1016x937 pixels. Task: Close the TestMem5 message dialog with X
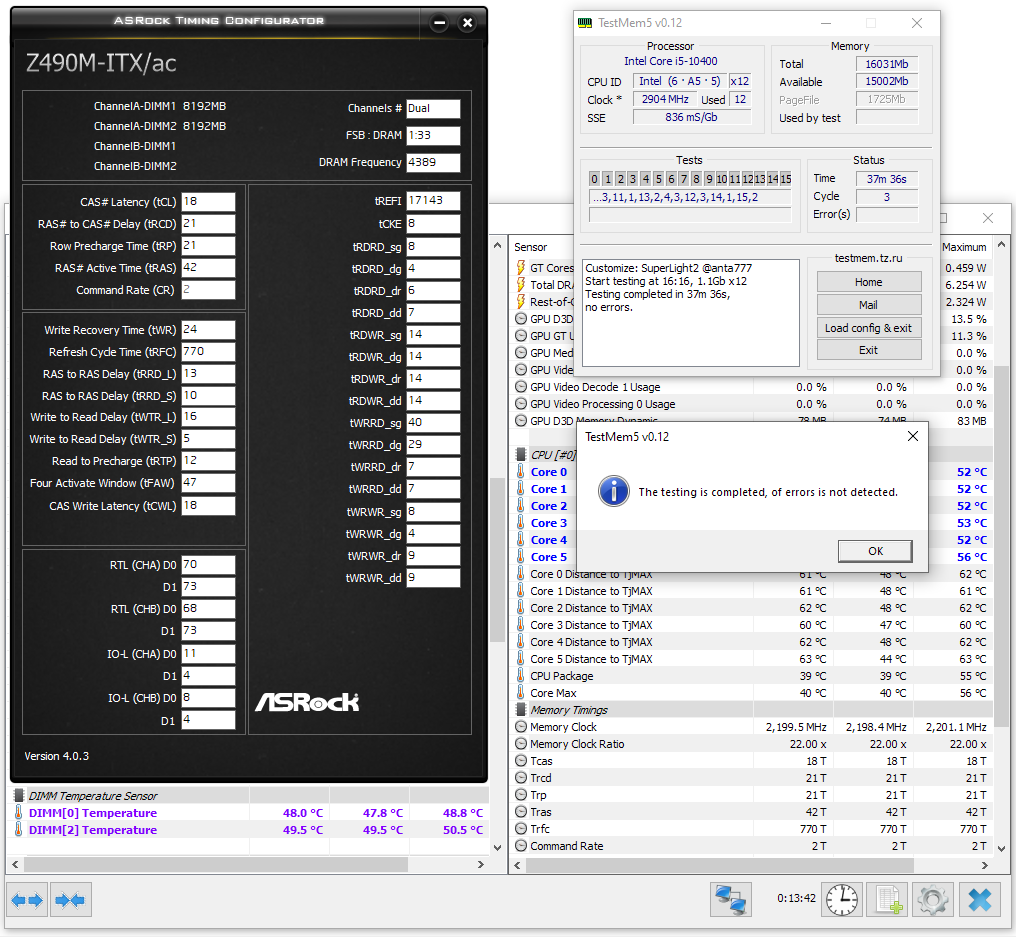tap(912, 436)
